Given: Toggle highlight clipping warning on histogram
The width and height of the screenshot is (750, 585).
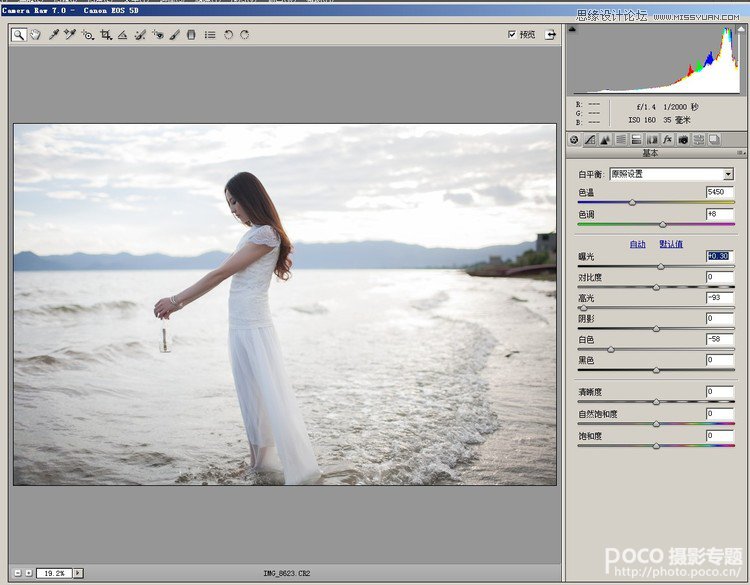Looking at the screenshot, I should point(741,30).
